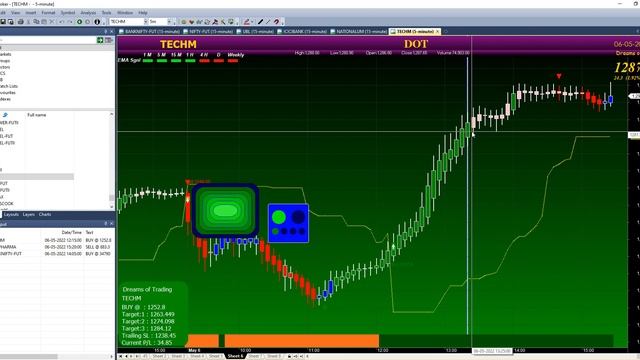This screenshot has width=640, height=360.
Task: Close the TECHM chart tab
Action: click(438, 31)
